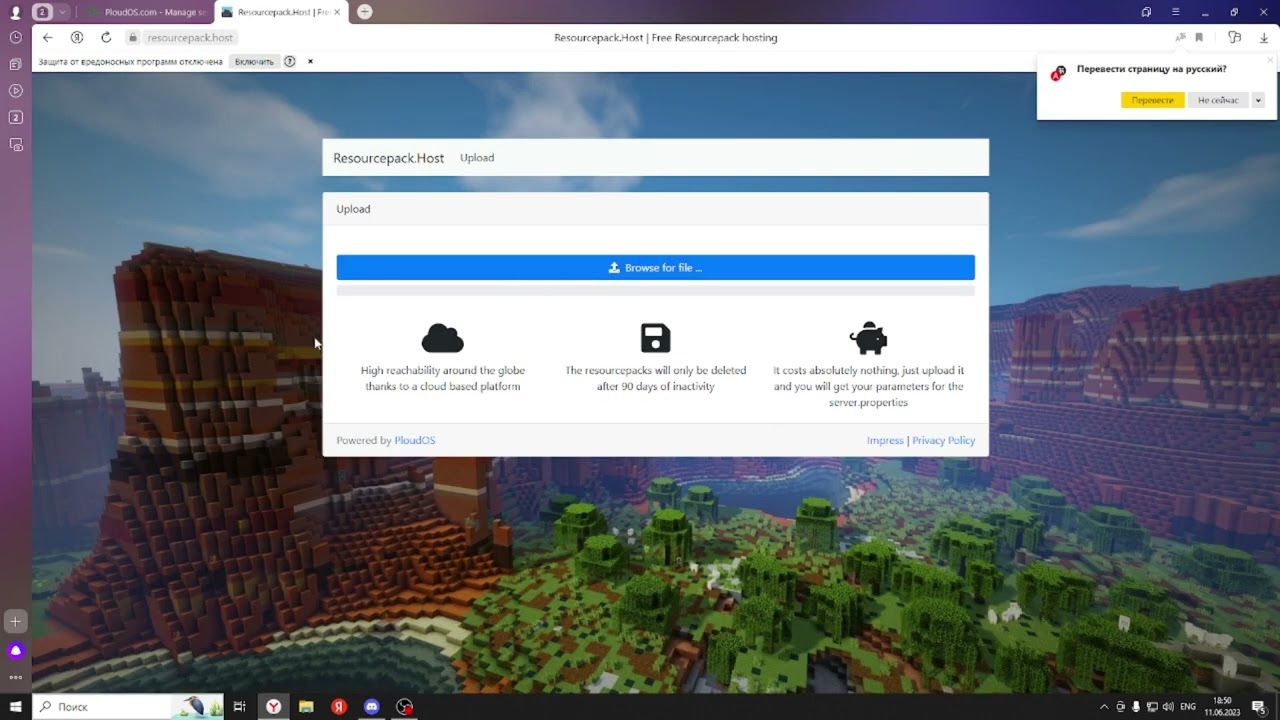Click the floppy disk save icon
The width and height of the screenshot is (1280, 720).
655,338
